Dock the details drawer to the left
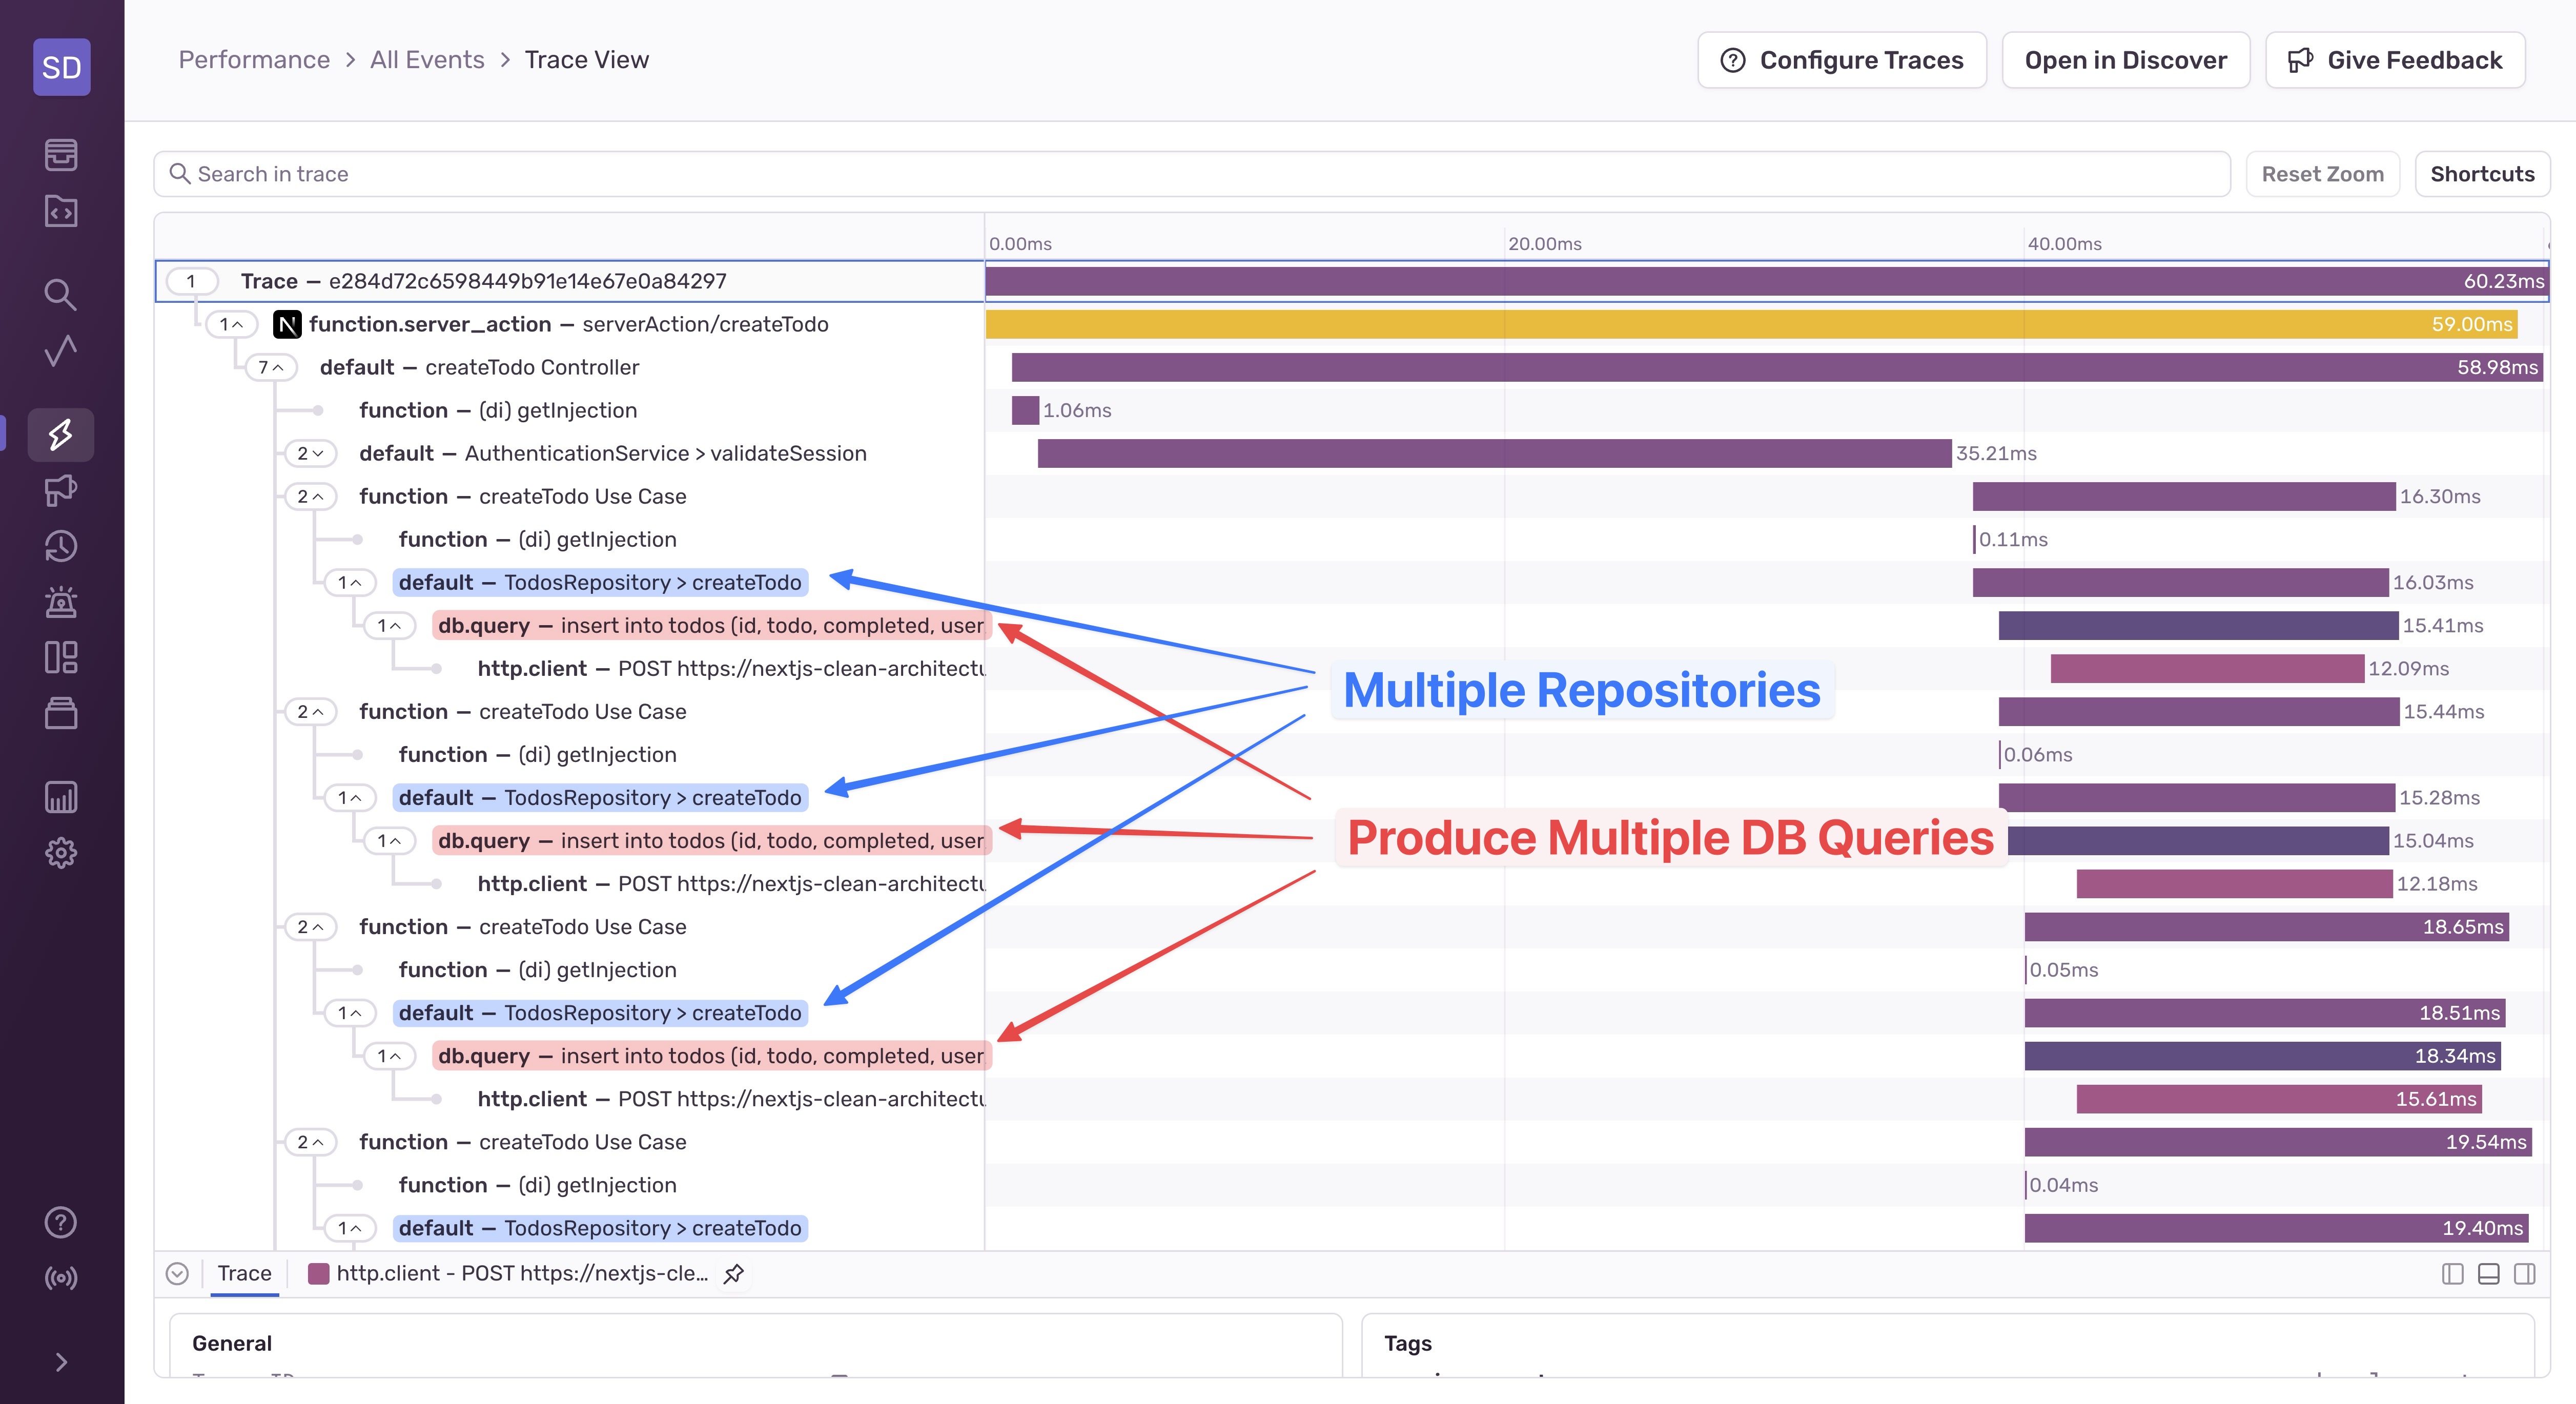The height and width of the screenshot is (1404, 2576). [x=2452, y=1273]
